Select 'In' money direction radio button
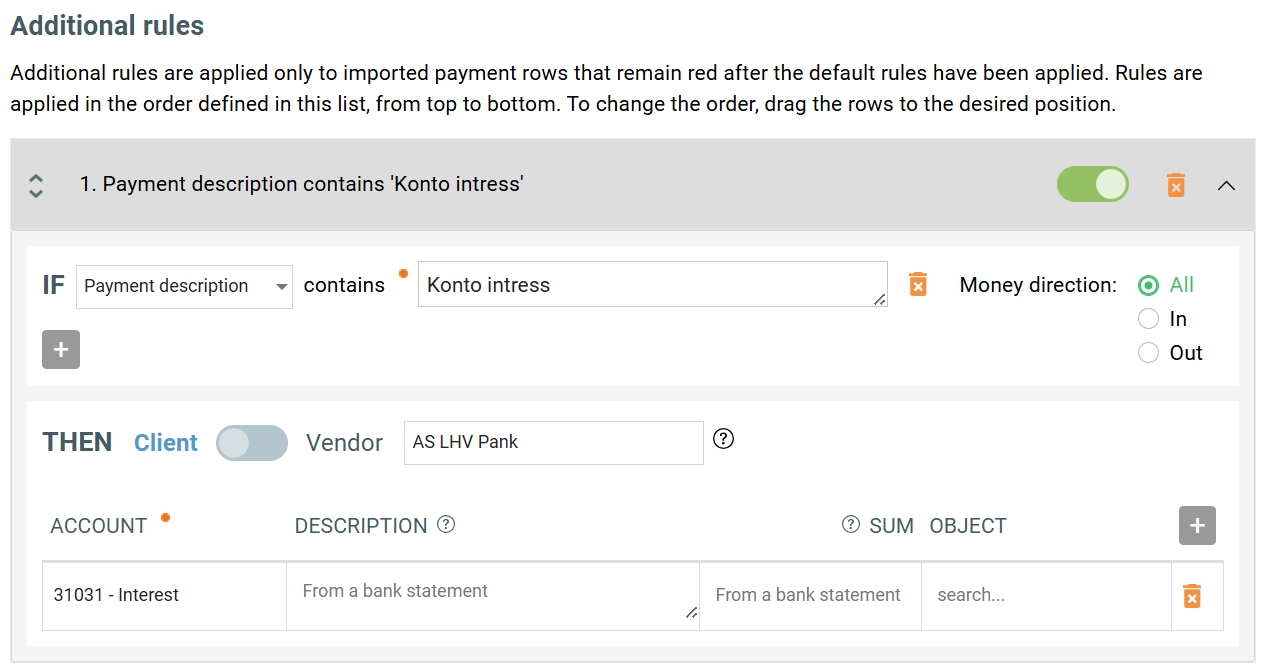The height and width of the screenshot is (672, 1267). [1149, 319]
